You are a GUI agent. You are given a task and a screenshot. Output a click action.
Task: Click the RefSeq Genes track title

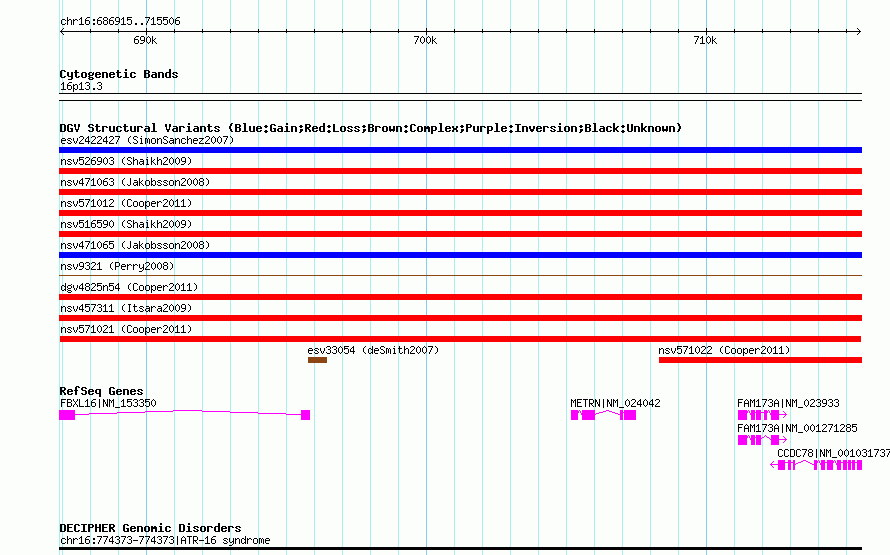(102, 391)
